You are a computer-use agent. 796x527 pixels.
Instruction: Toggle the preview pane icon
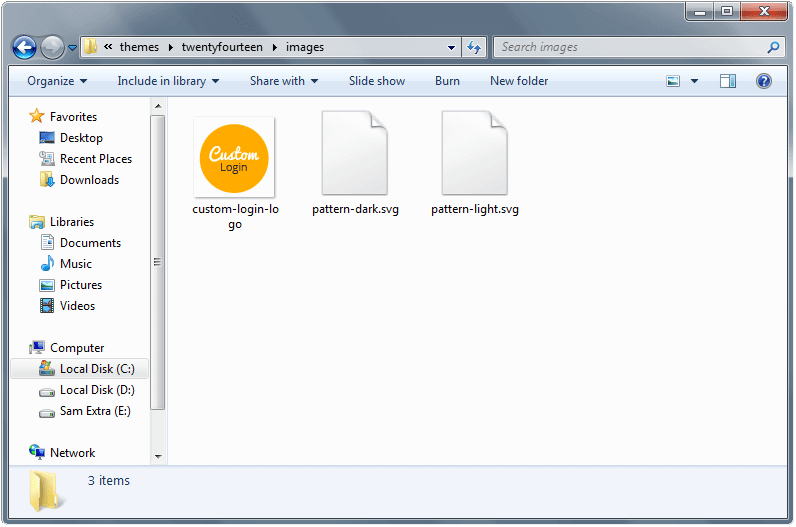tap(727, 81)
